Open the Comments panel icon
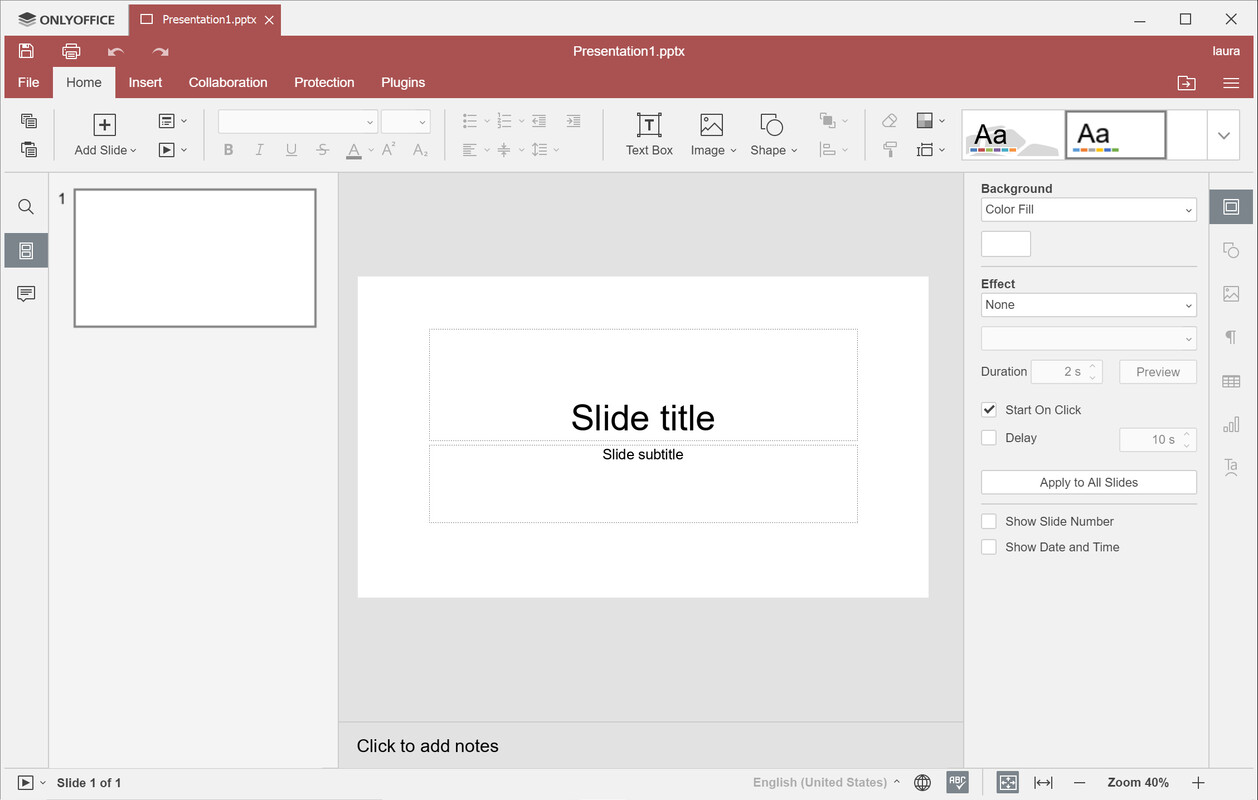 point(26,293)
